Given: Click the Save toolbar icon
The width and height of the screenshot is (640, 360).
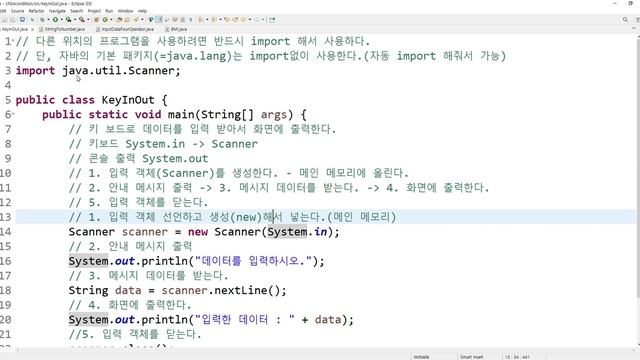Looking at the screenshot, I should [x=3, y=20].
